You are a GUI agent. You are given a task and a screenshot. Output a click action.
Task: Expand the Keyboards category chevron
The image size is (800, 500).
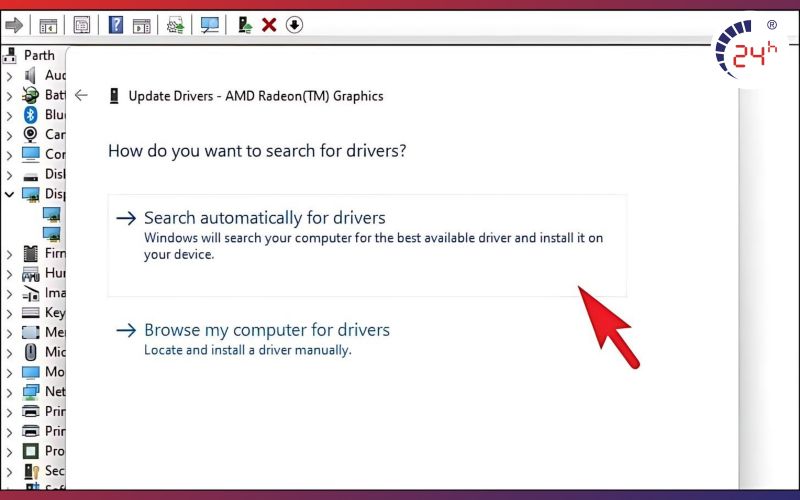click(10, 313)
